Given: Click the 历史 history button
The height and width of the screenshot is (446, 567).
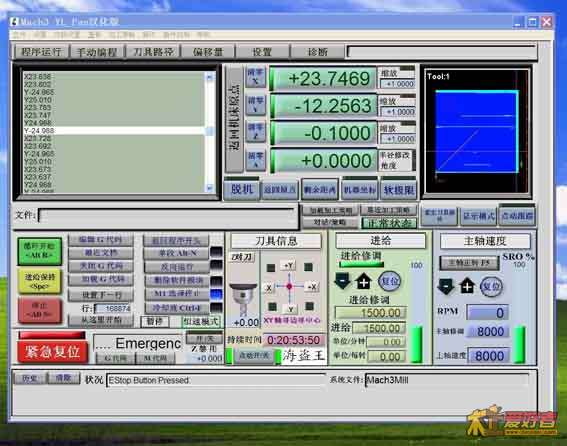Looking at the screenshot, I should (30, 378).
